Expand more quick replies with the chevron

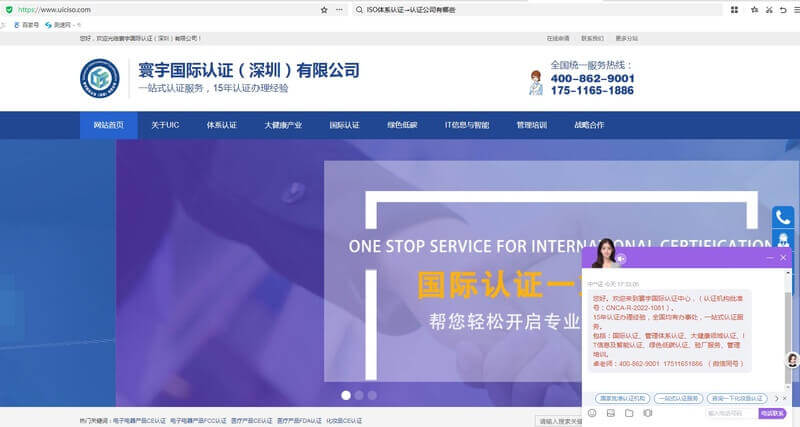coord(777,398)
